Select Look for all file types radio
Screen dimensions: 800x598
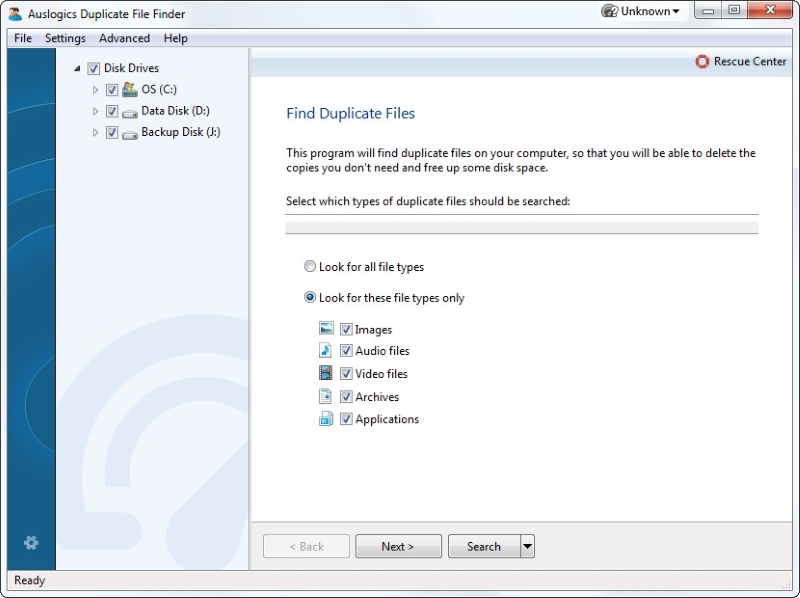310,266
